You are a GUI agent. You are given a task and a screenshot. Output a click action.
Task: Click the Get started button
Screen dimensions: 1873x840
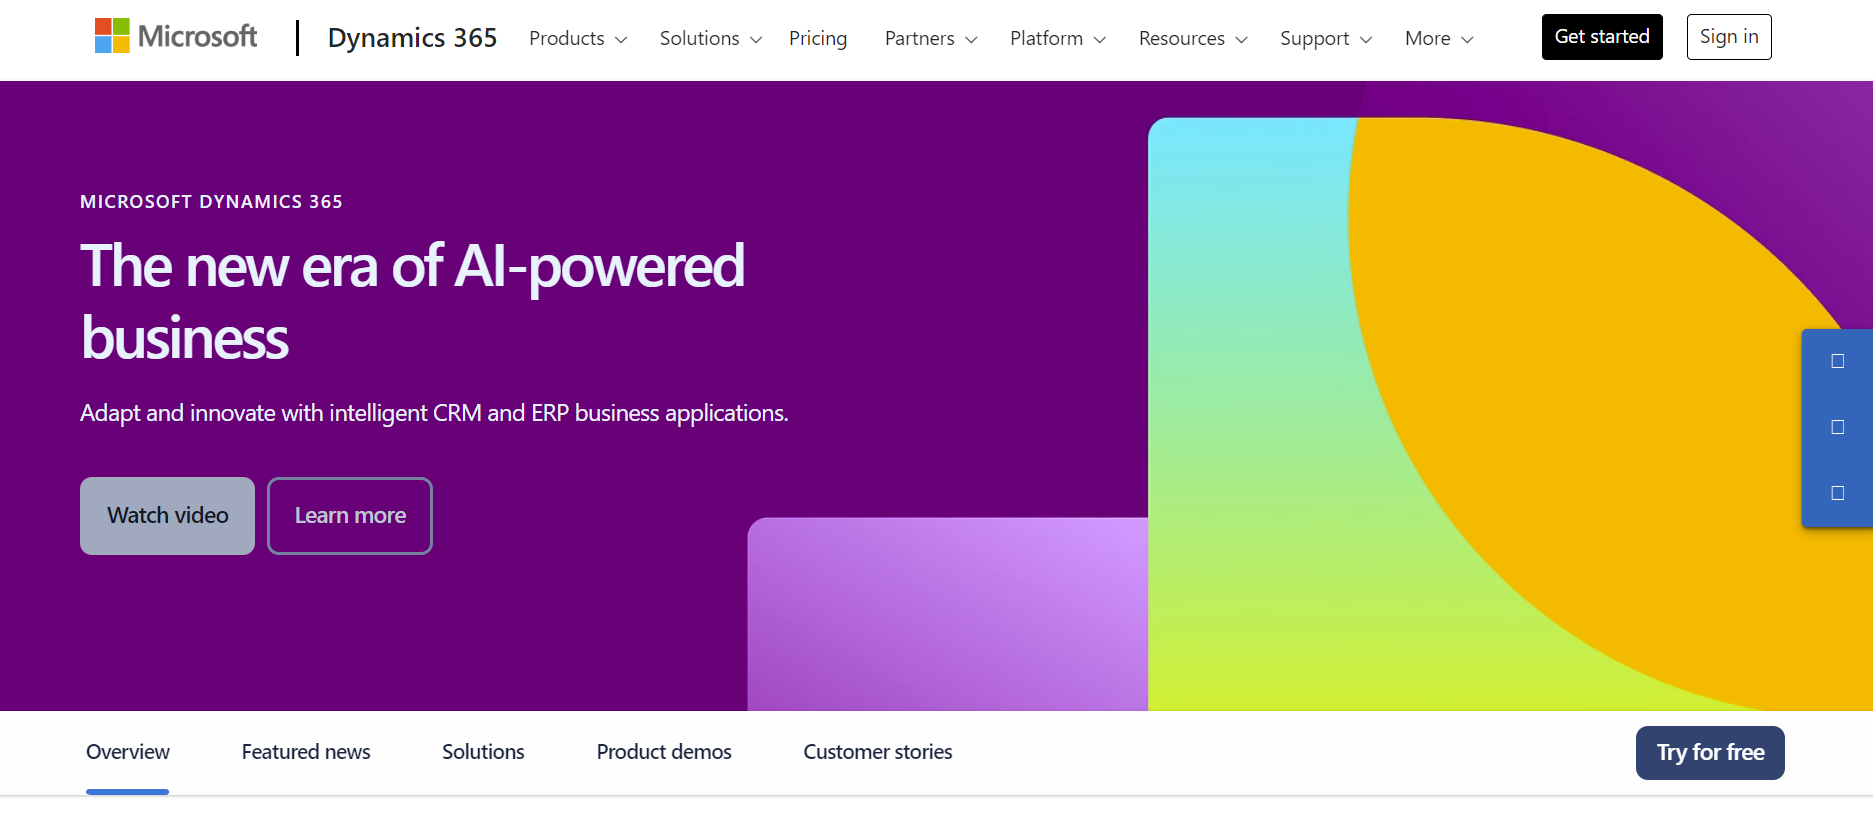(x=1602, y=37)
